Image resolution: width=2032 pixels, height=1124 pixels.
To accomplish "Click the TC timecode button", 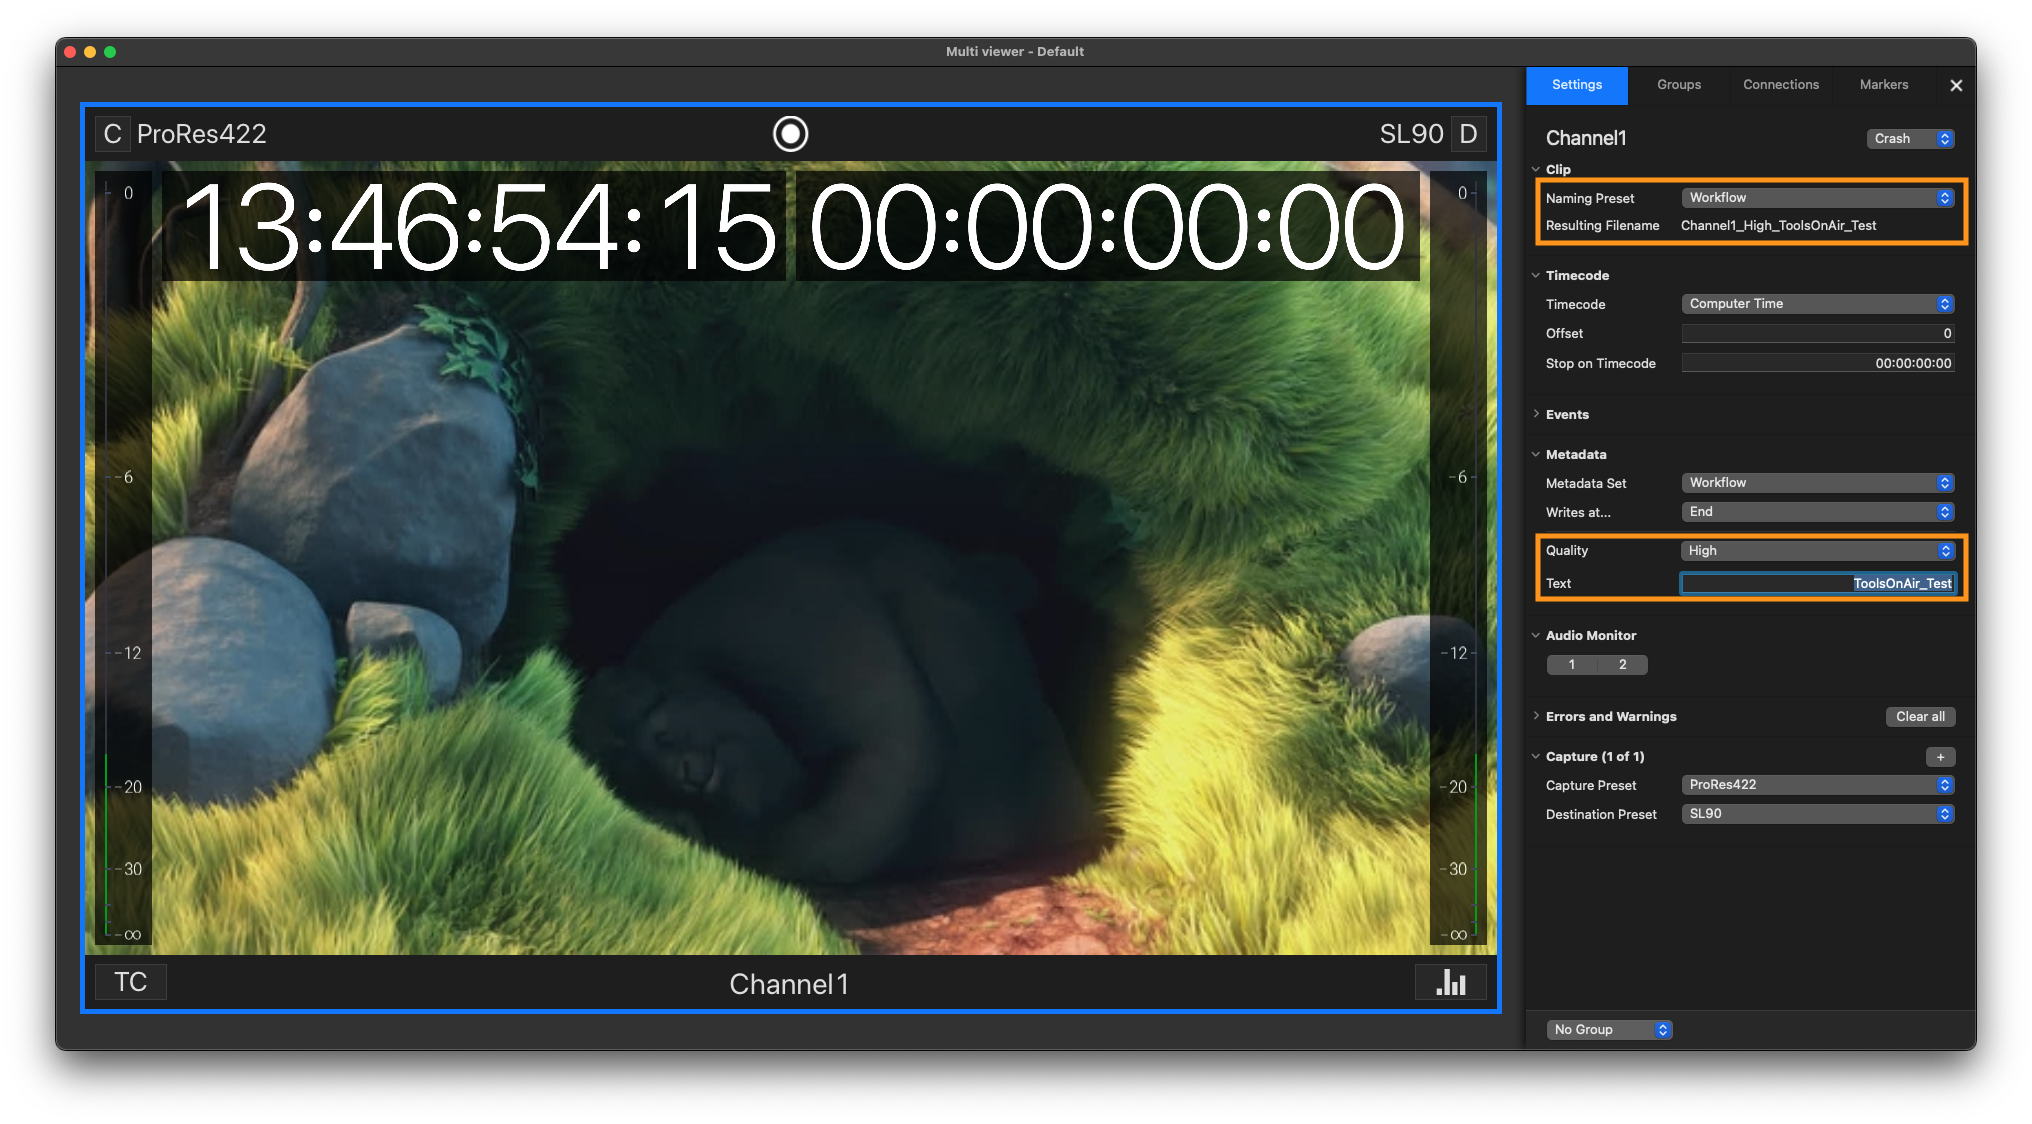I will tap(130, 982).
